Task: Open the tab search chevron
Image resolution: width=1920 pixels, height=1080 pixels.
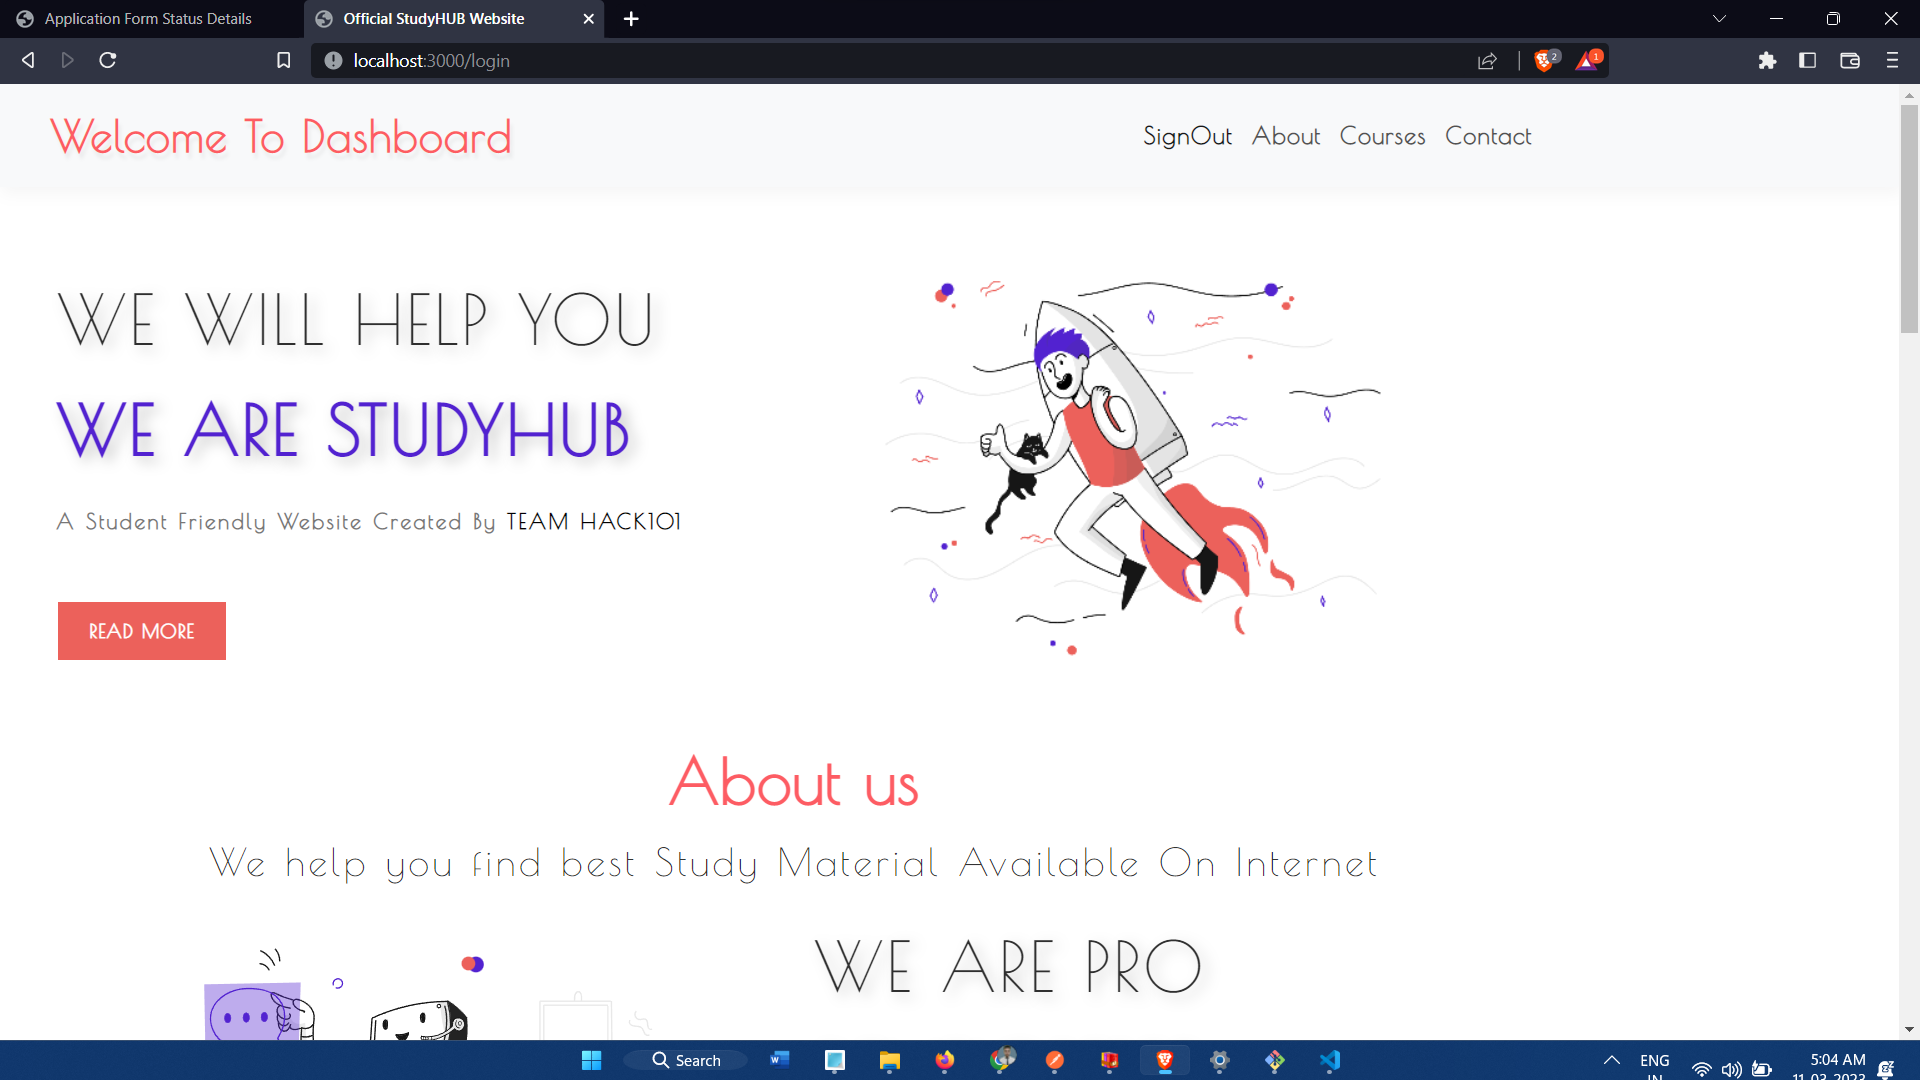Action: [x=1719, y=18]
